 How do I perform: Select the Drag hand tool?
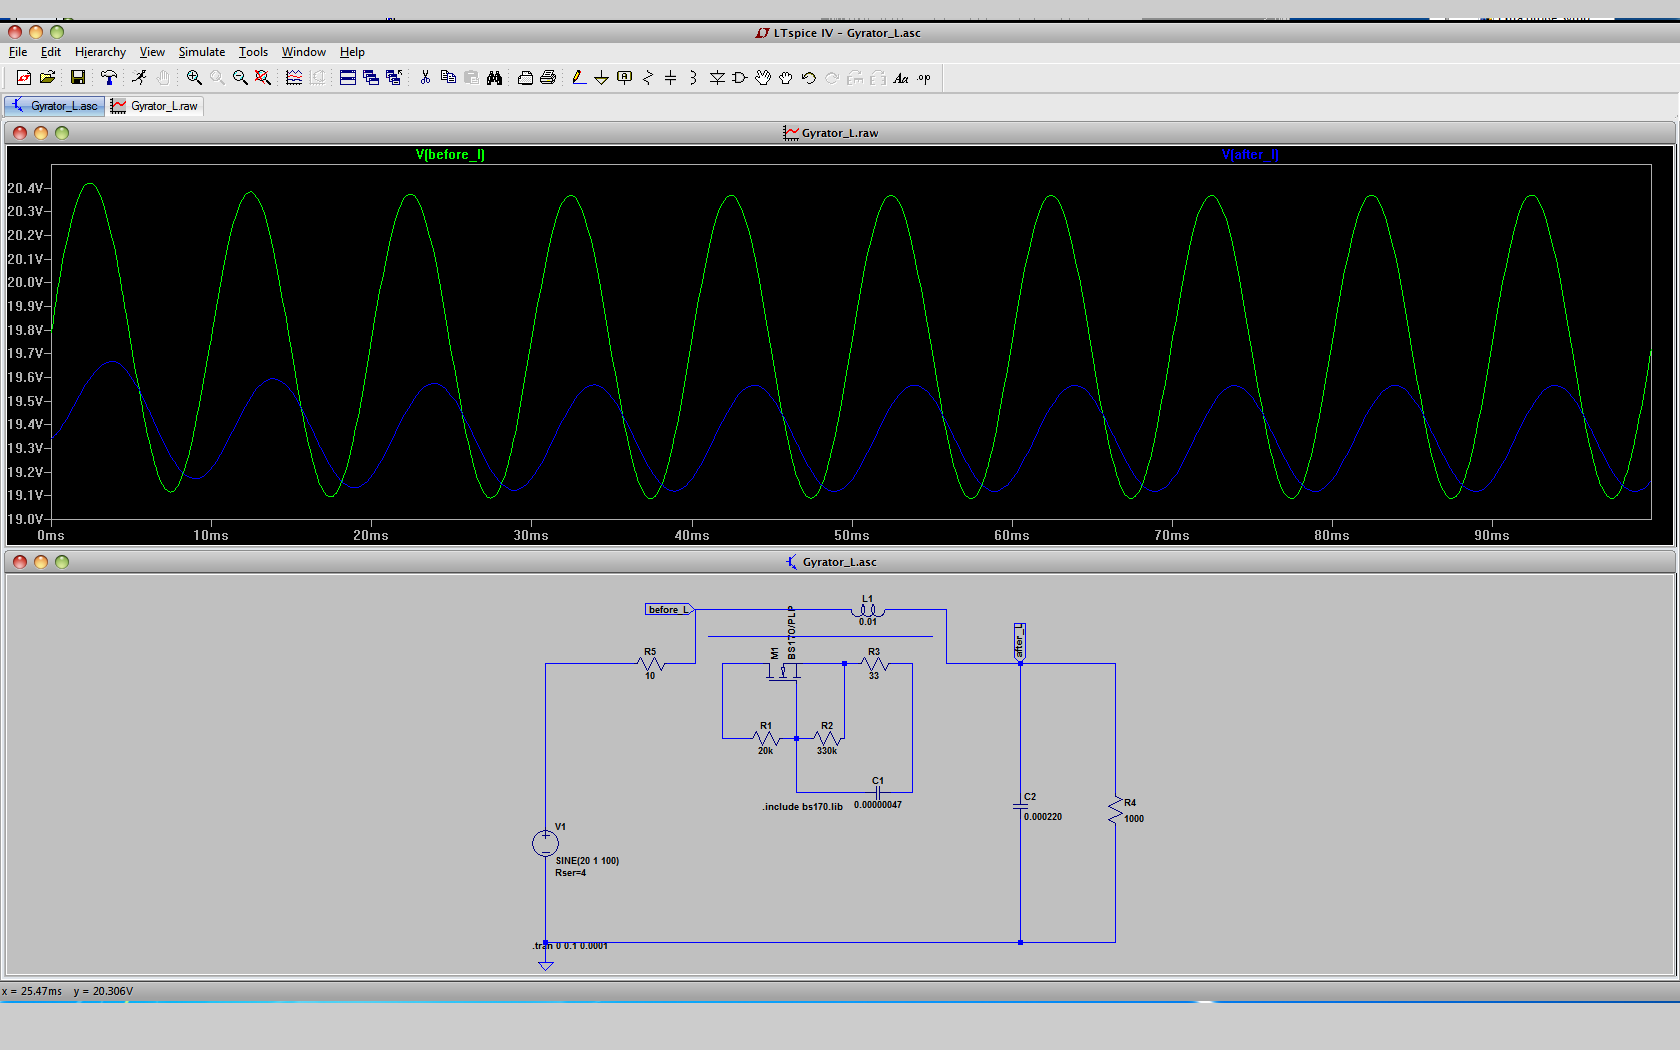click(x=786, y=78)
